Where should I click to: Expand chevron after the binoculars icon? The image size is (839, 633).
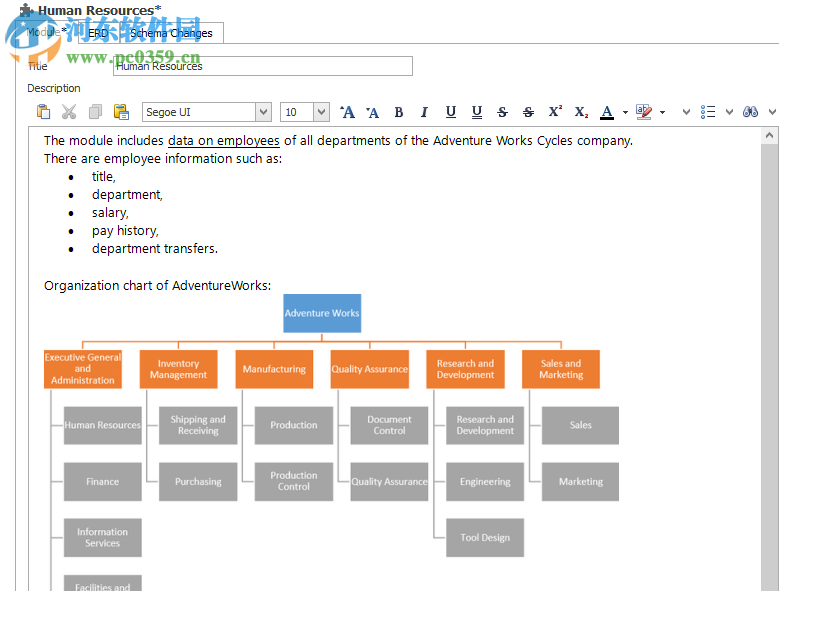(772, 112)
